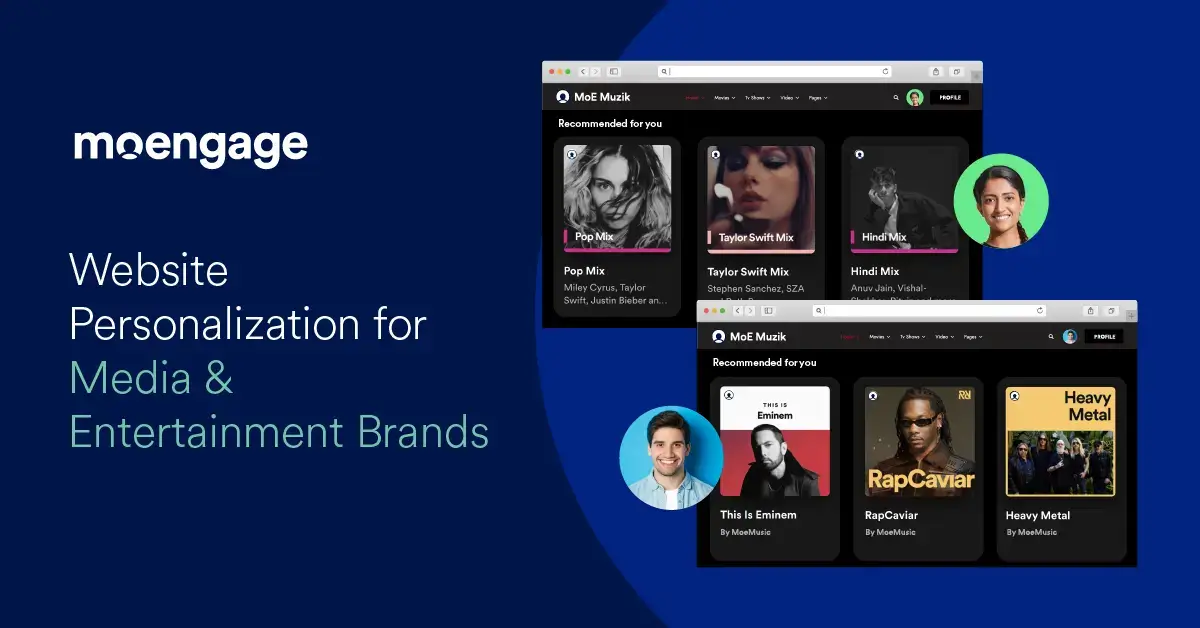Click the reload icon in the browser toolbar
Screen dimensions: 1200x628
tap(887, 70)
